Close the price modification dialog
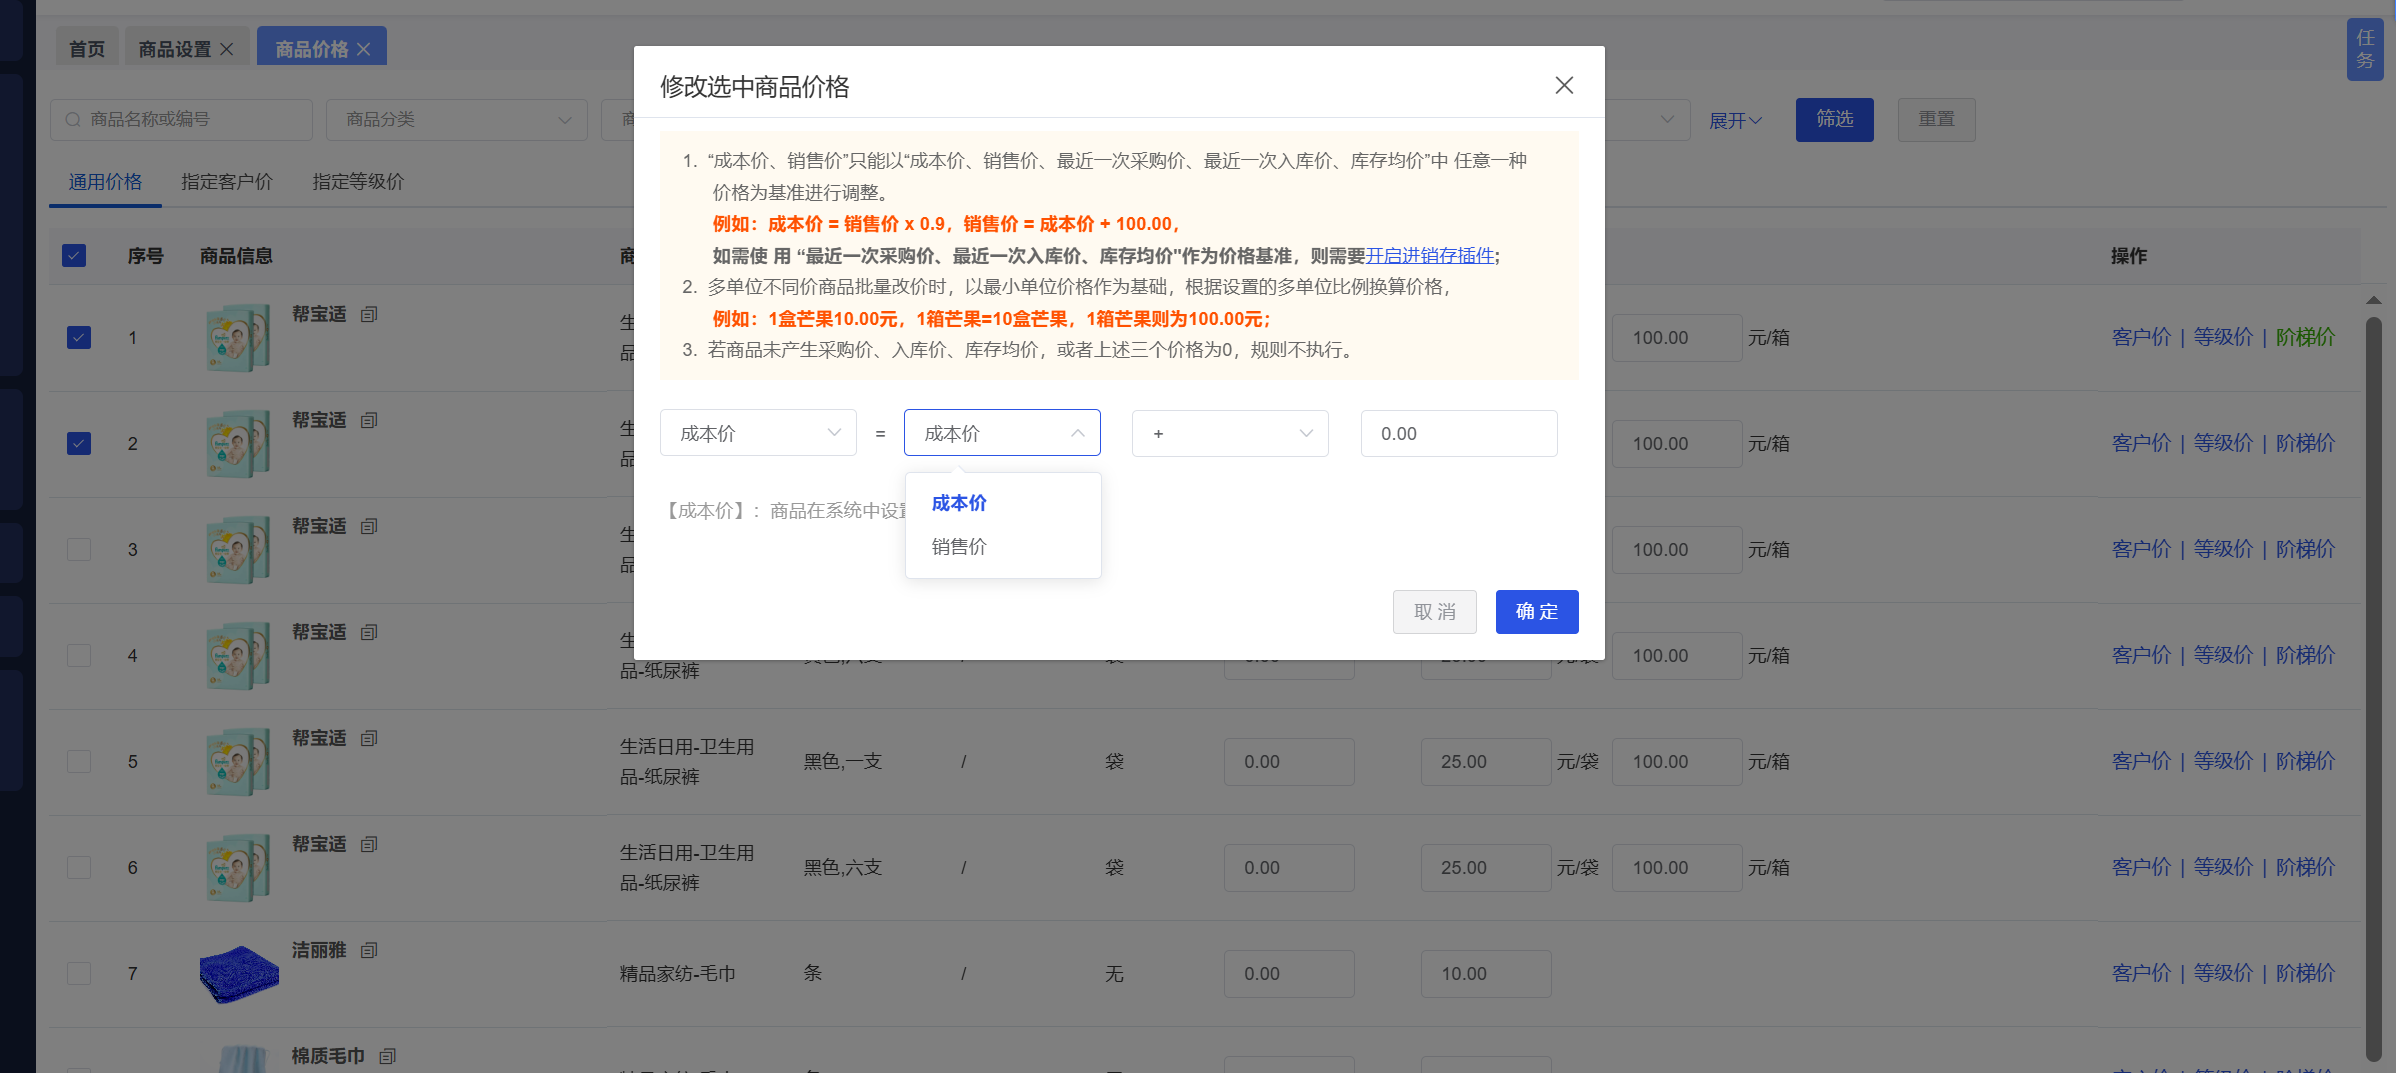Image resolution: width=2396 pixels, height=1073 pixels. (1564, 86)
